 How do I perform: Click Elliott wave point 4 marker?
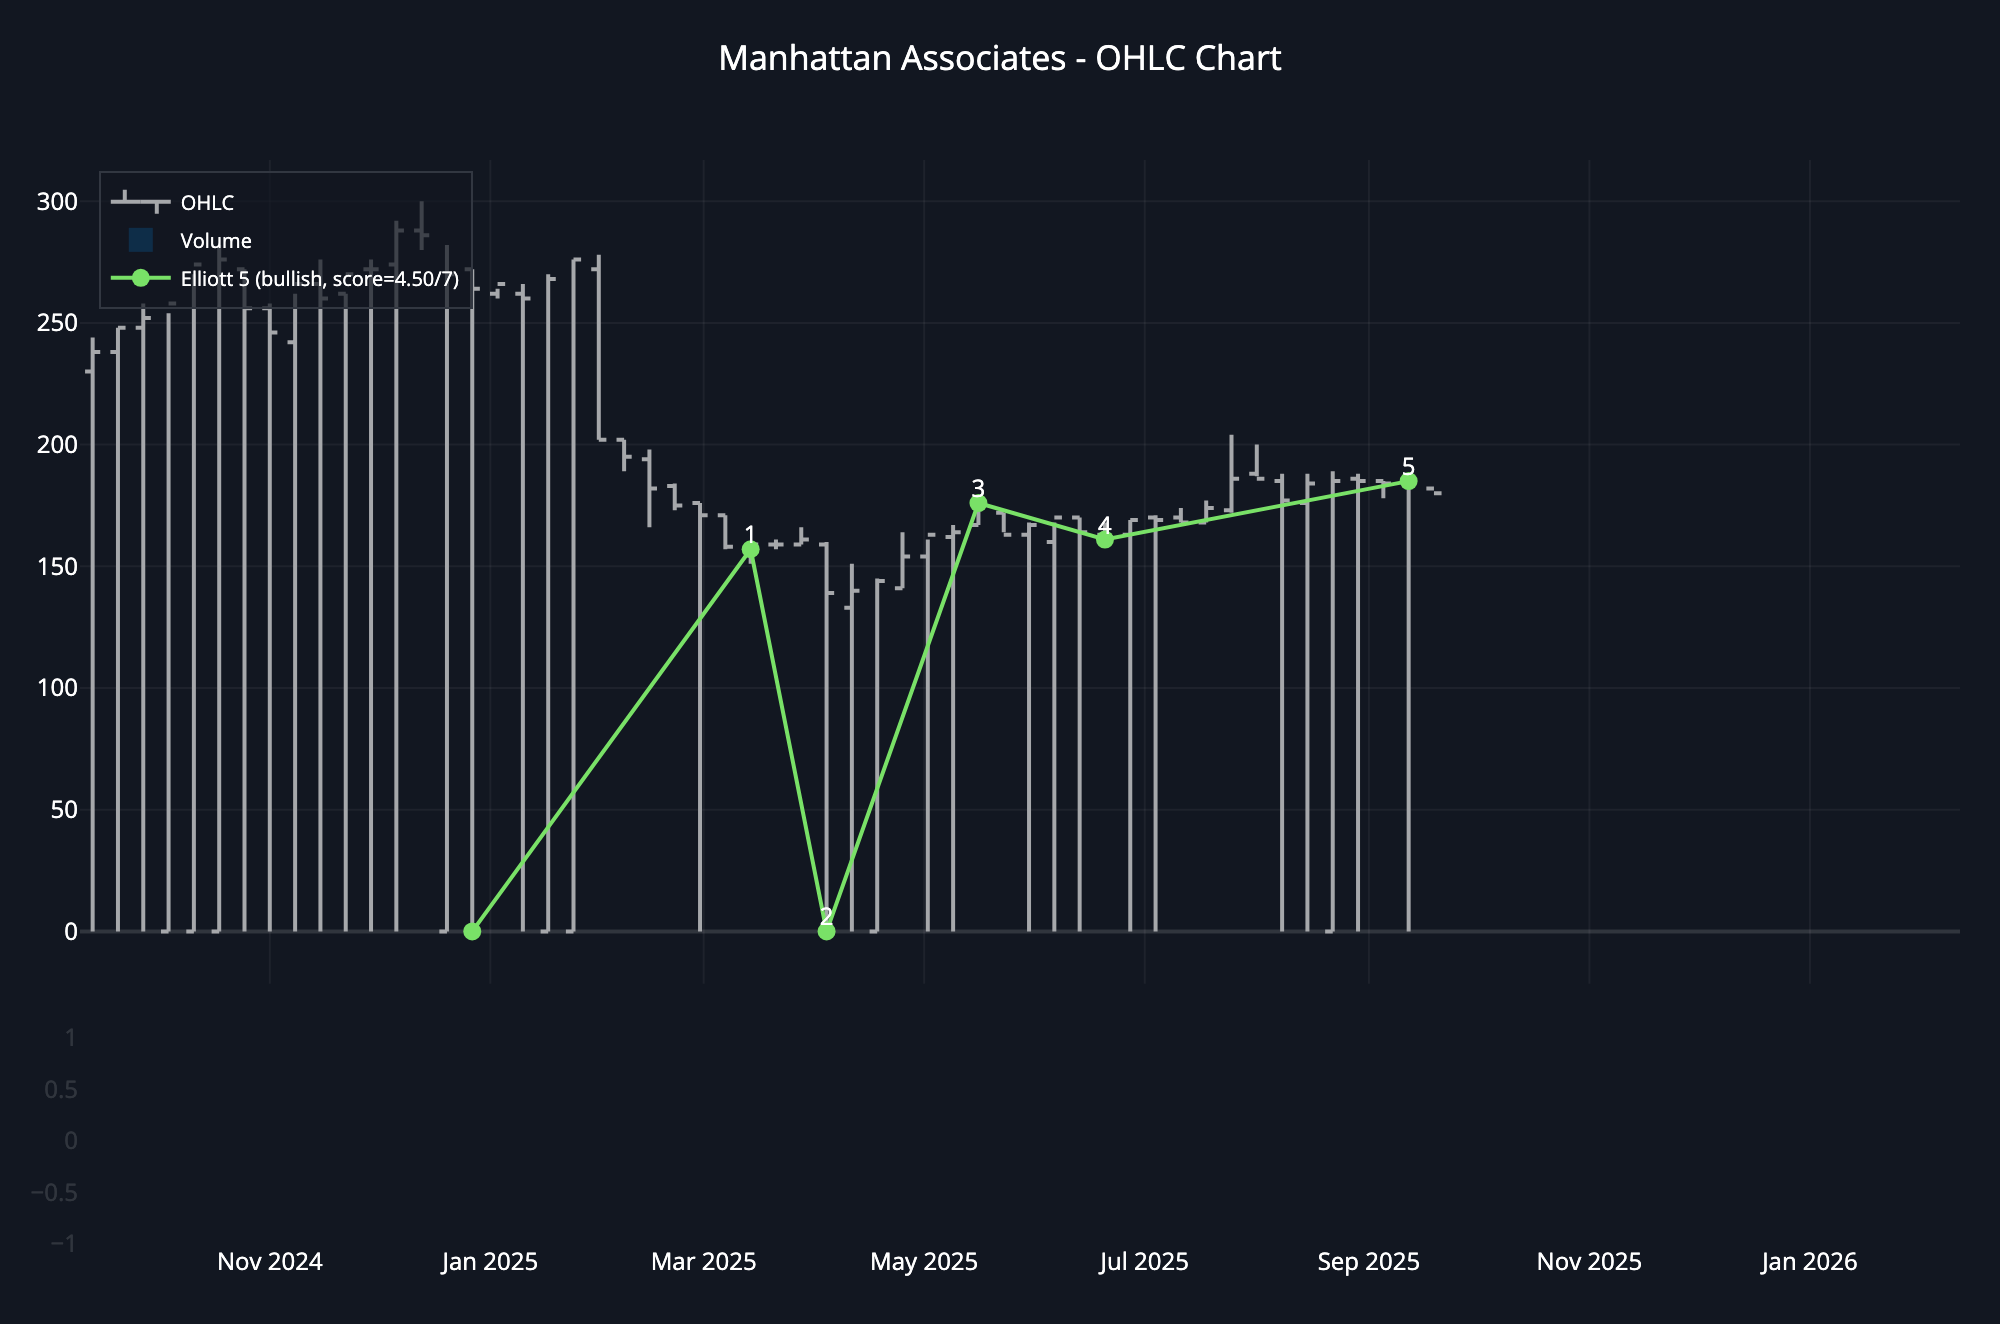(x=1105, y=540)
